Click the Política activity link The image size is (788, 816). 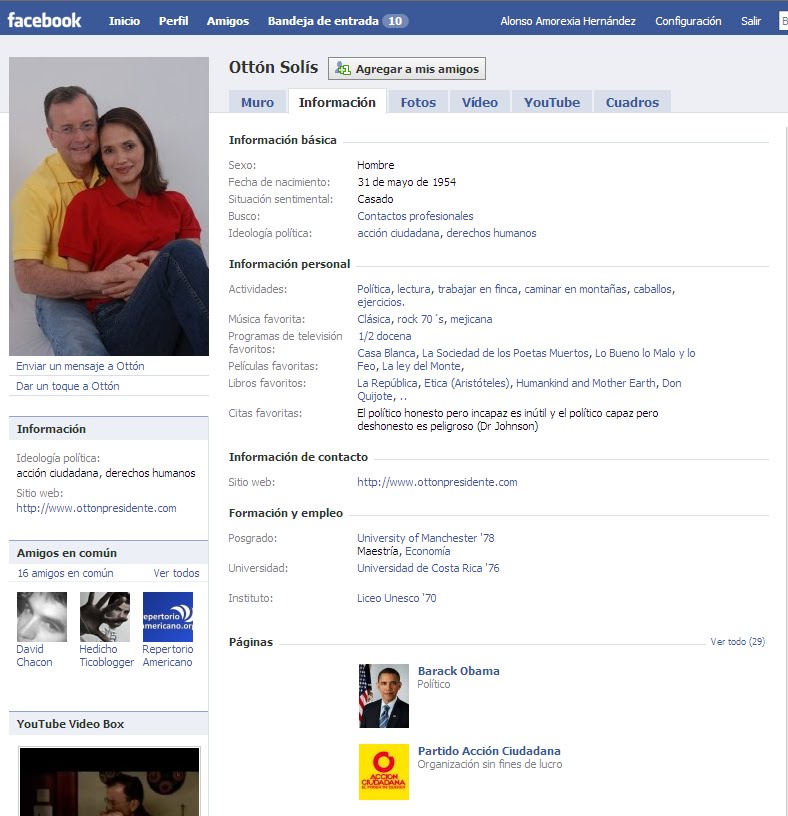coord(374,289)
